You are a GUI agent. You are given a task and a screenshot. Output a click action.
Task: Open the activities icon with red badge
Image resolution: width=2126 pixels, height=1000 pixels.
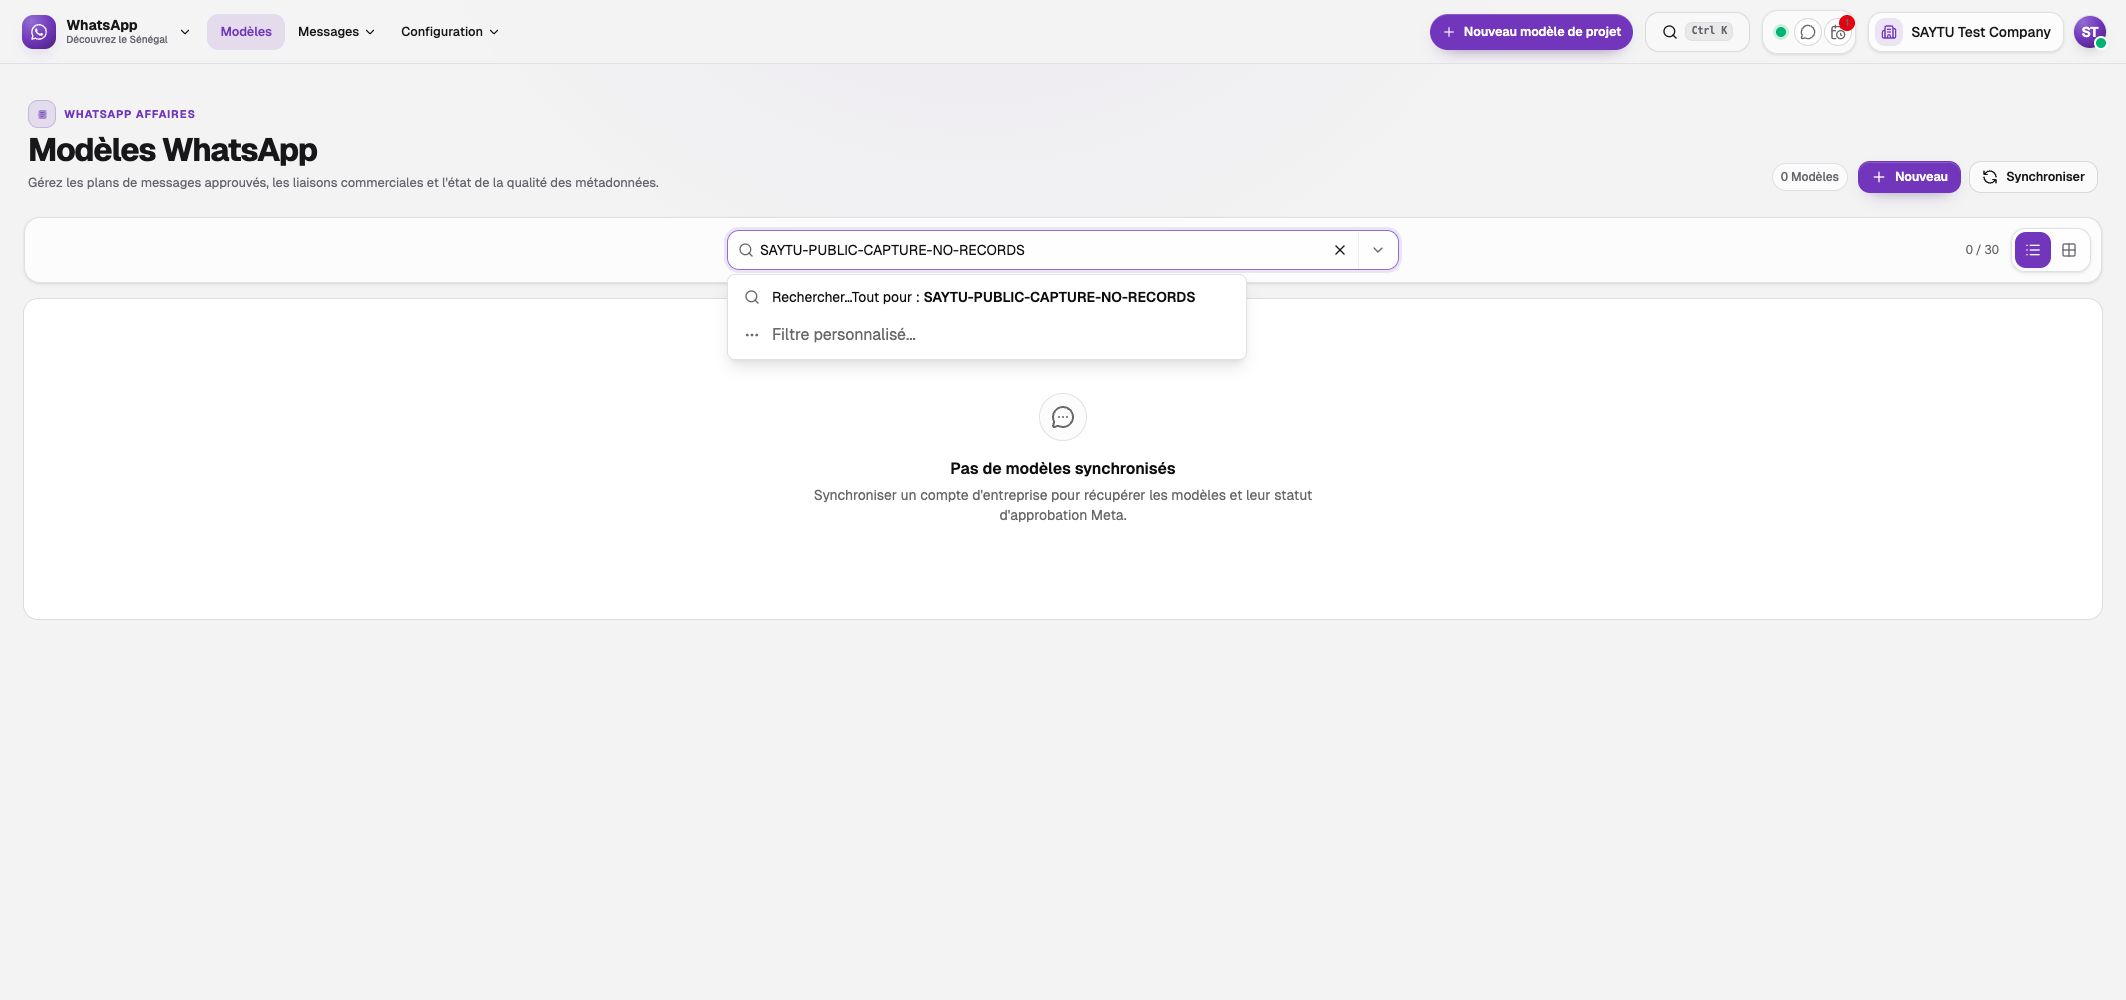click(x=1839, y=32)
